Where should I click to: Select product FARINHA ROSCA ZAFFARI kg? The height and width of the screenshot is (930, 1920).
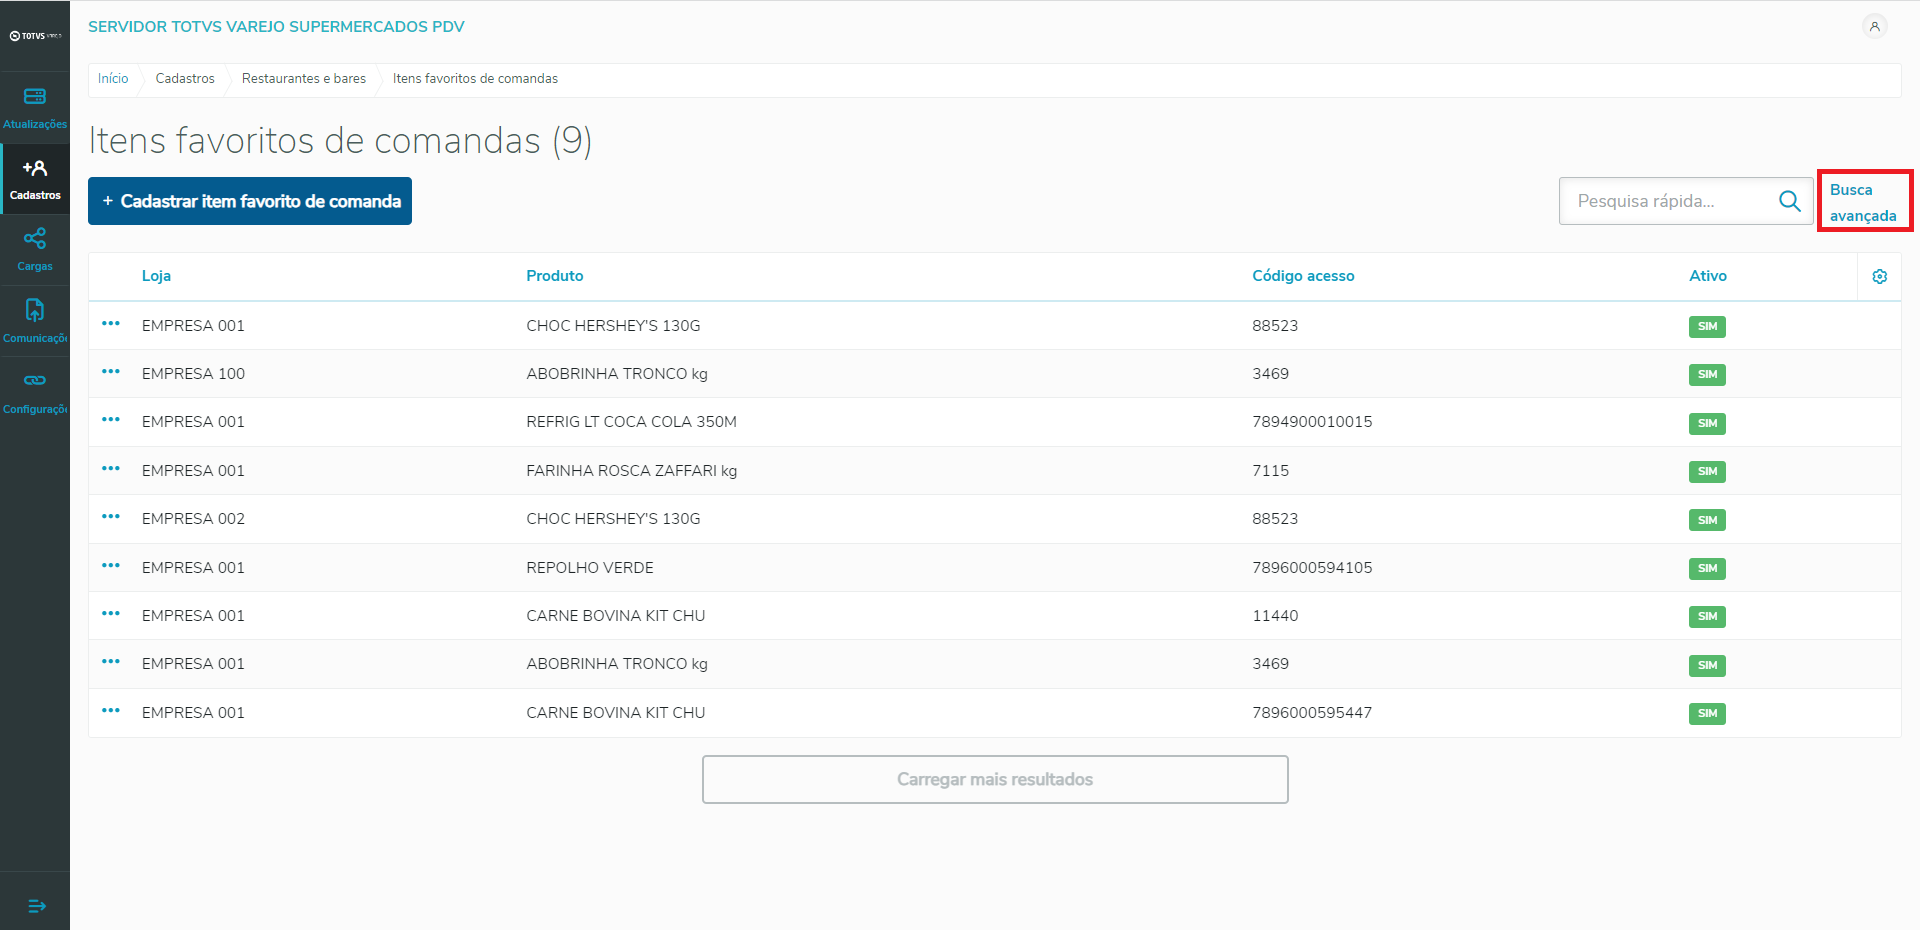(x=631, y=471)
